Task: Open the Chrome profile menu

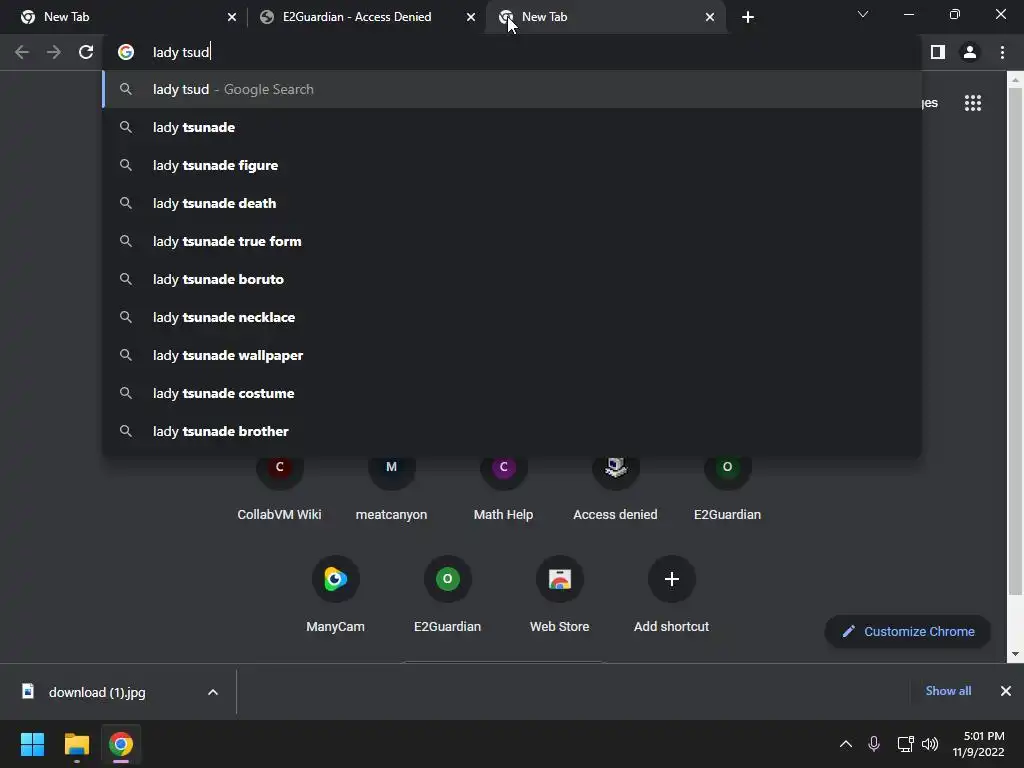Action: [970, 52]
